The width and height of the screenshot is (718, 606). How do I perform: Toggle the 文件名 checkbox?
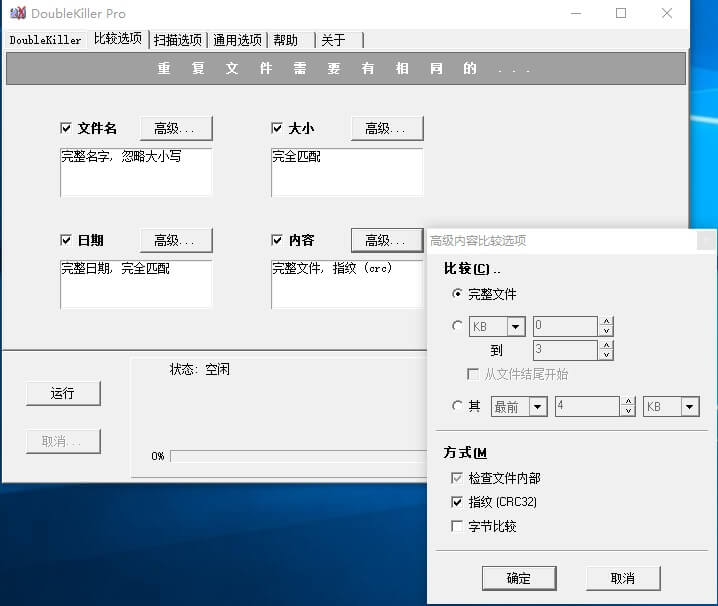point(66,128)
